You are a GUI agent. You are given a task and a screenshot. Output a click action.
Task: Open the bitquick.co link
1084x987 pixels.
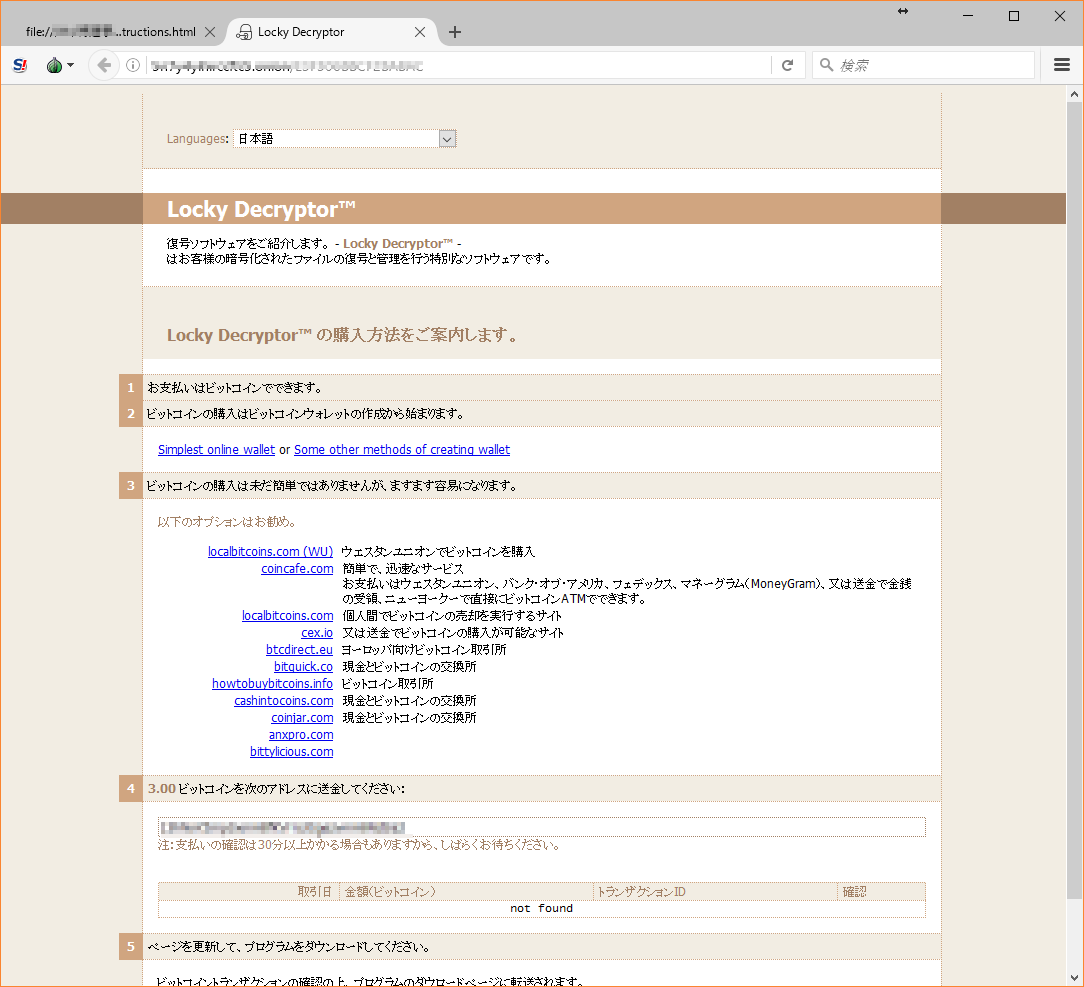pyautogui.click(x=303, y=666)
